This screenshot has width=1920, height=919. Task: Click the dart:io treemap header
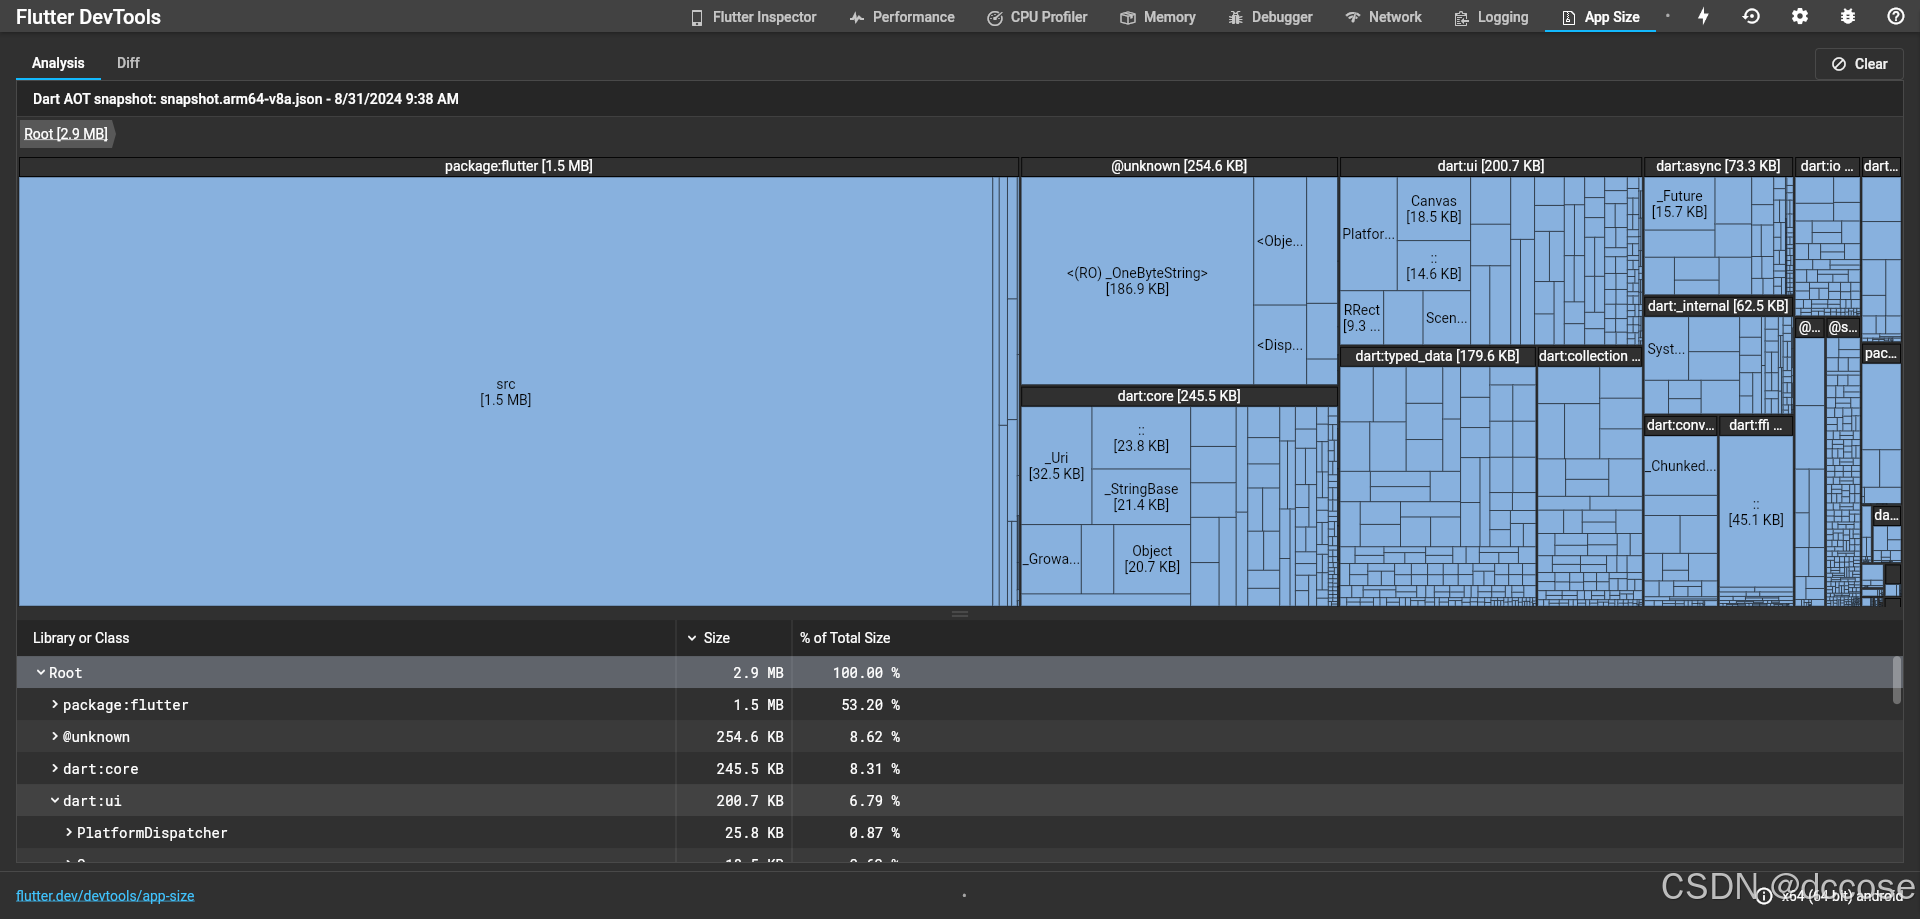(1827, 166)
